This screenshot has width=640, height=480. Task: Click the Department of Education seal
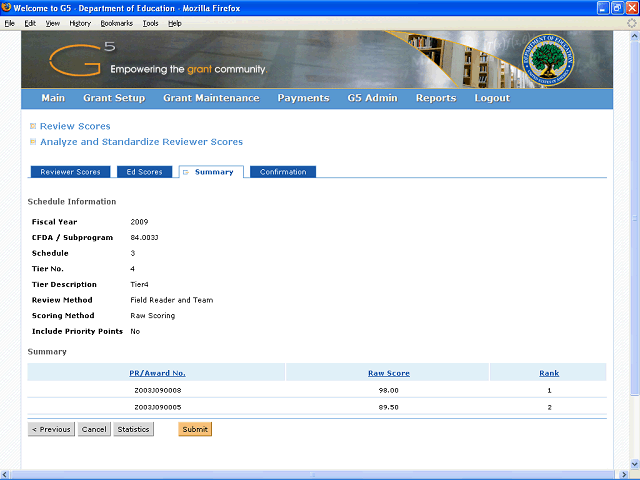click(548, 59)
